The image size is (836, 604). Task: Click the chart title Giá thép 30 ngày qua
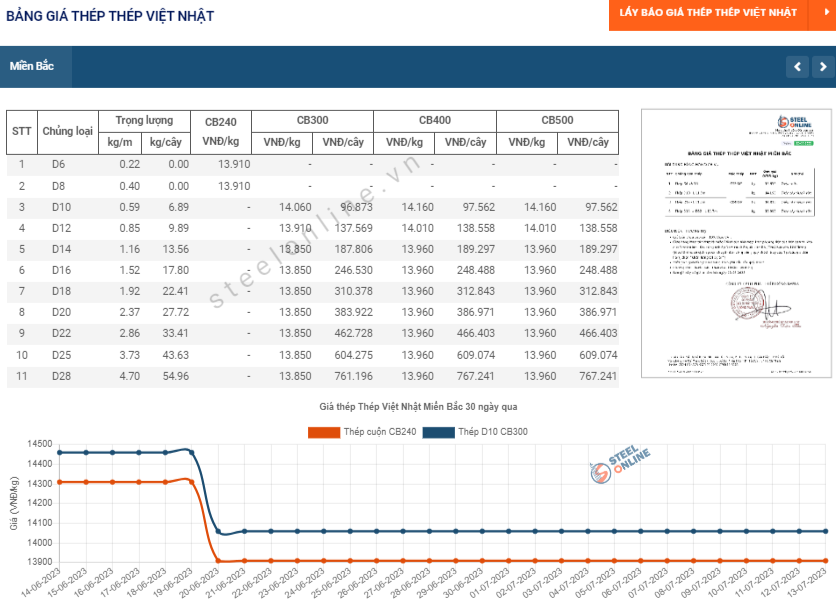pos(418,407)
